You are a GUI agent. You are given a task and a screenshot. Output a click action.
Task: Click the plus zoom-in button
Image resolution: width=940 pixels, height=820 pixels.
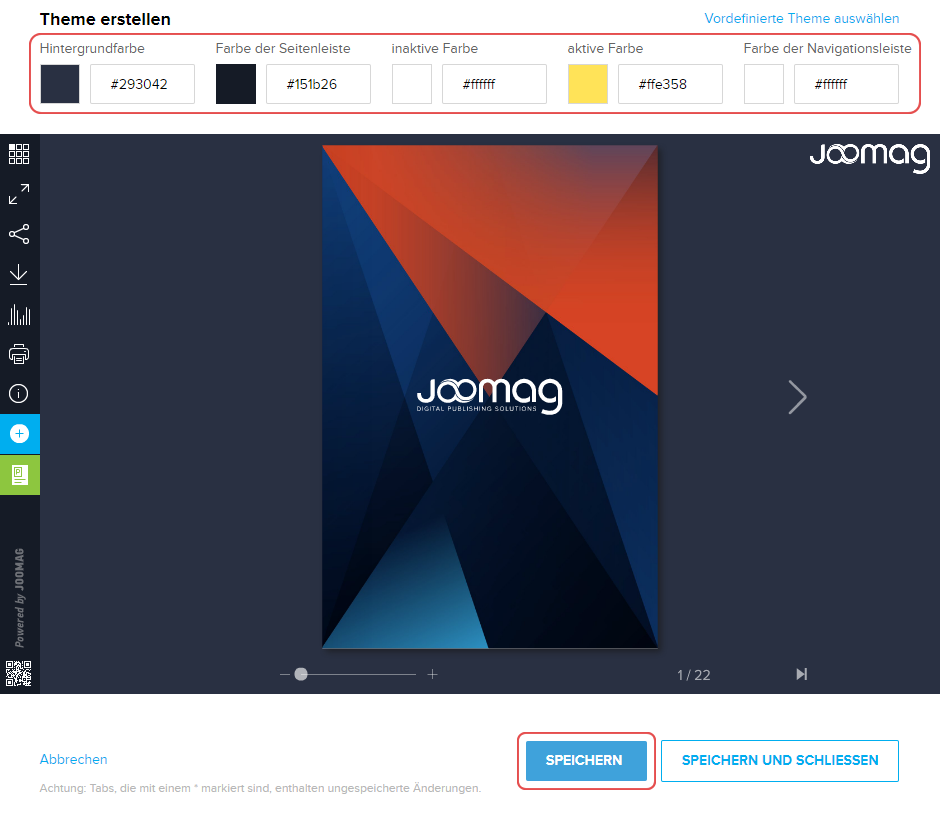click(x=433, y=674)
